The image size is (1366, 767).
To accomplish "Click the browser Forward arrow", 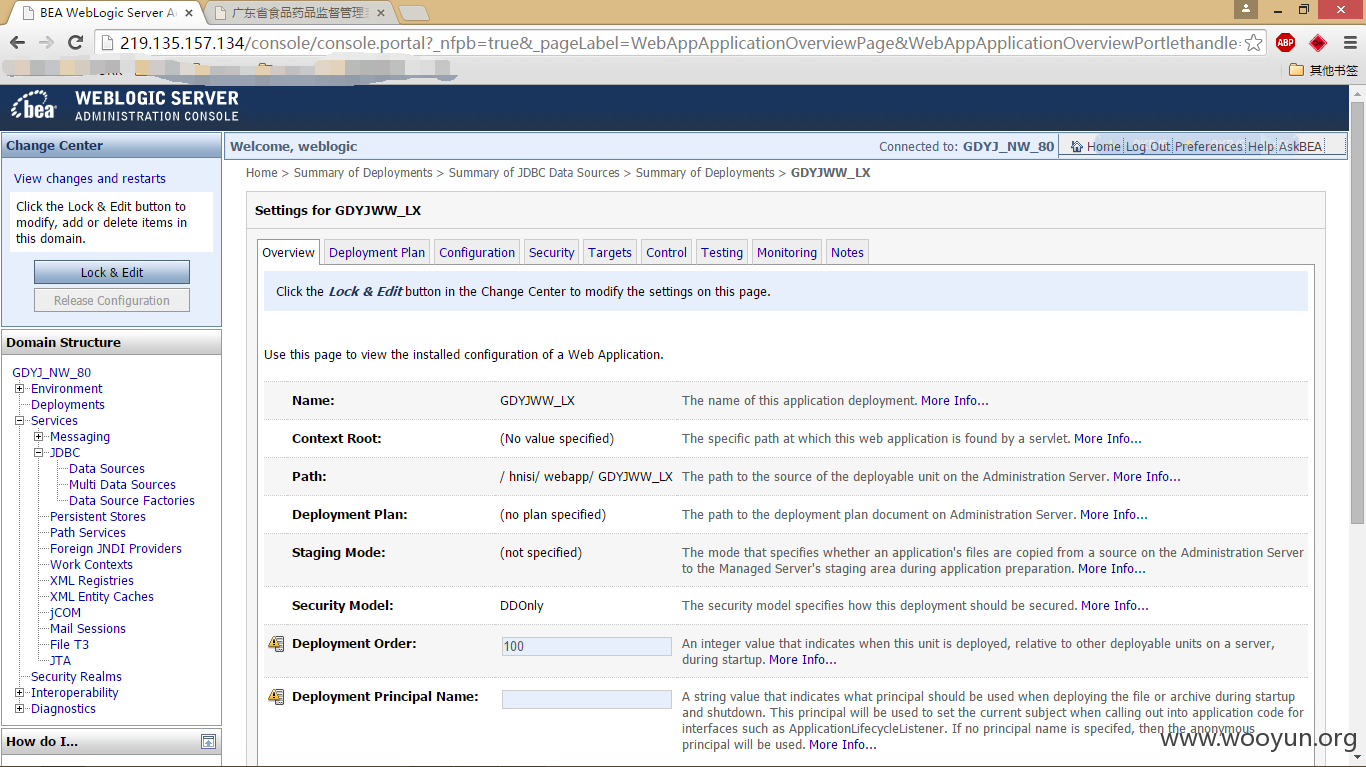I will [x=46, y=42].
